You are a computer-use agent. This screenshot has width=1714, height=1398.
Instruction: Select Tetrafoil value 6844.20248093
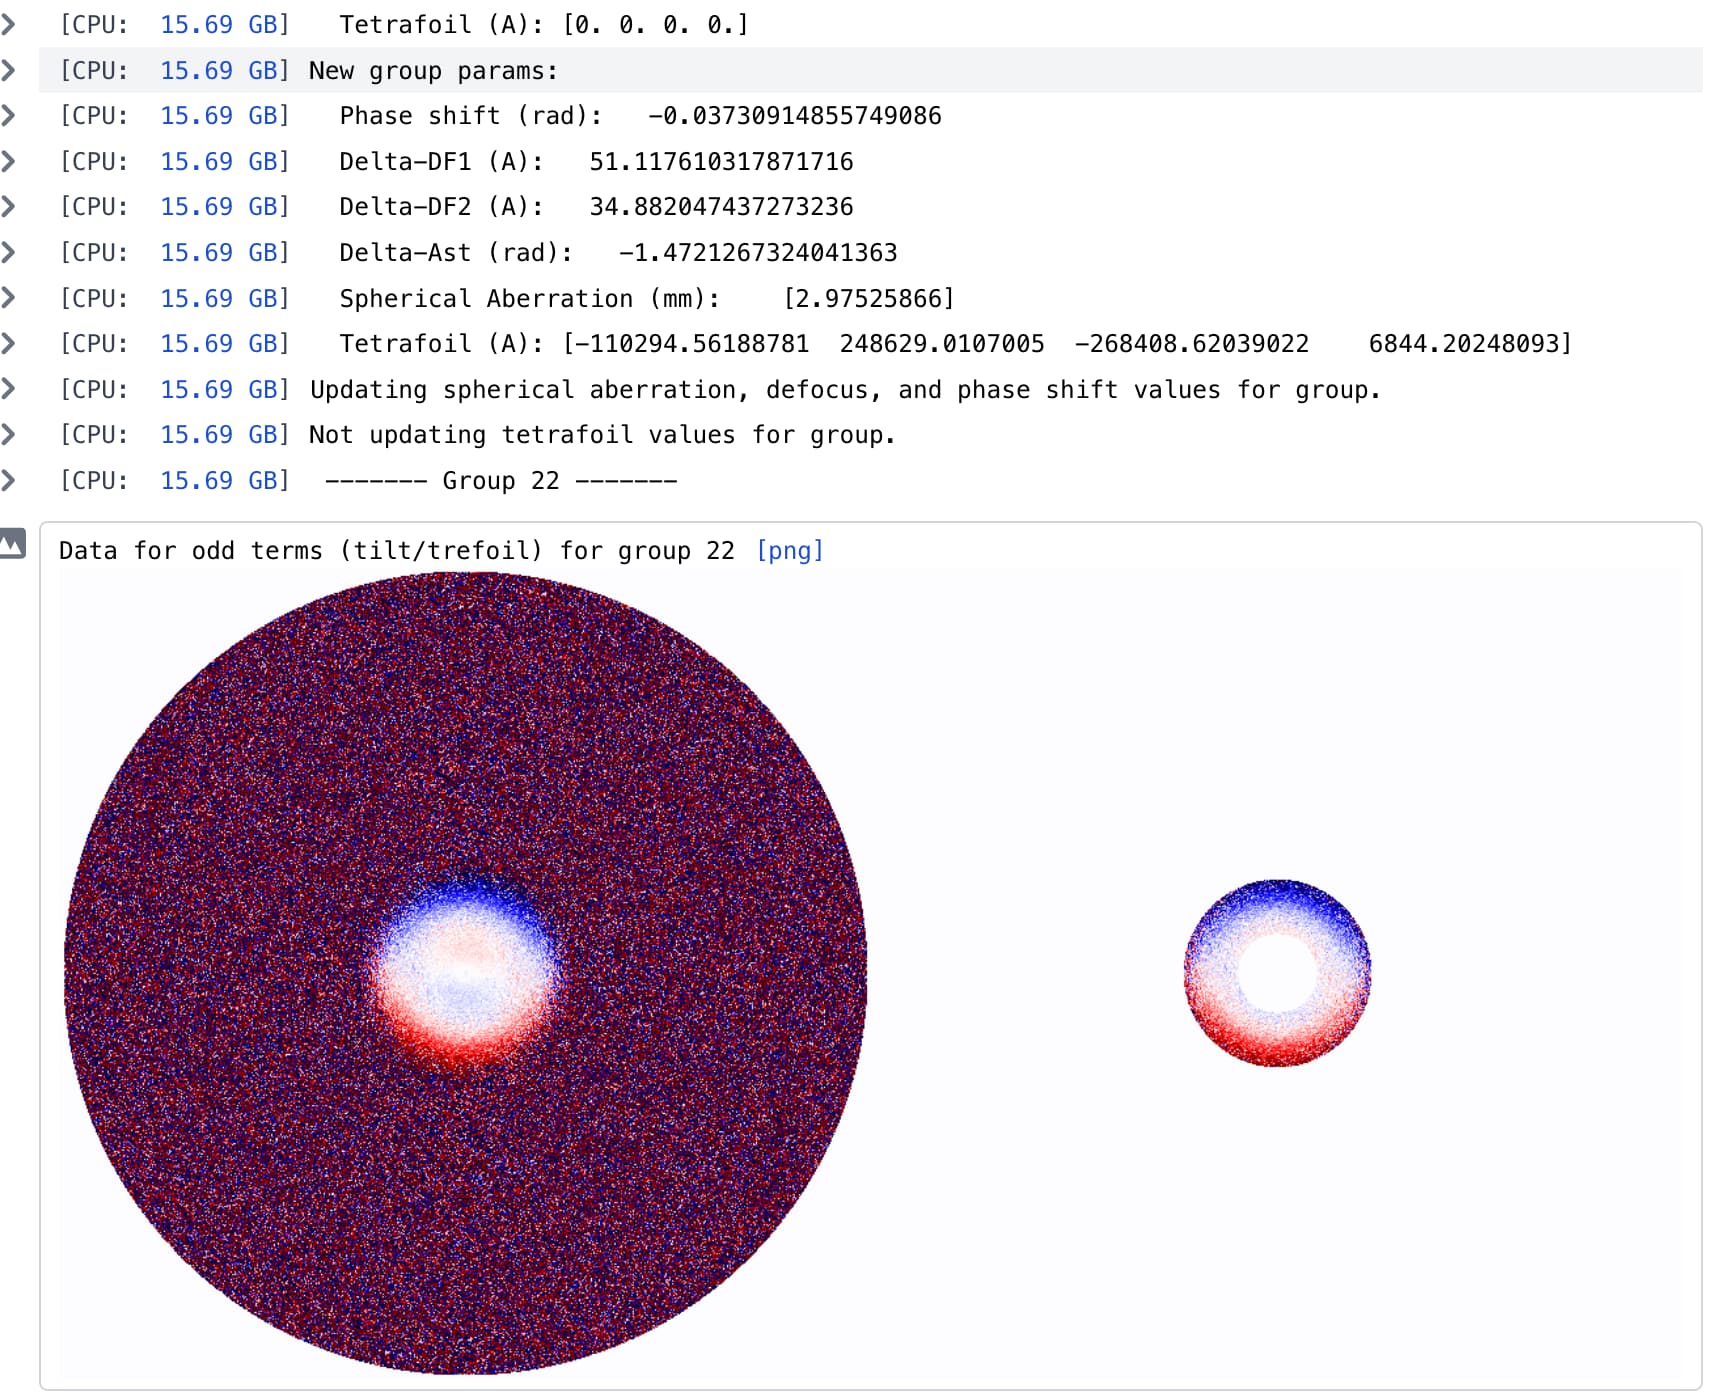(1463, 344)
